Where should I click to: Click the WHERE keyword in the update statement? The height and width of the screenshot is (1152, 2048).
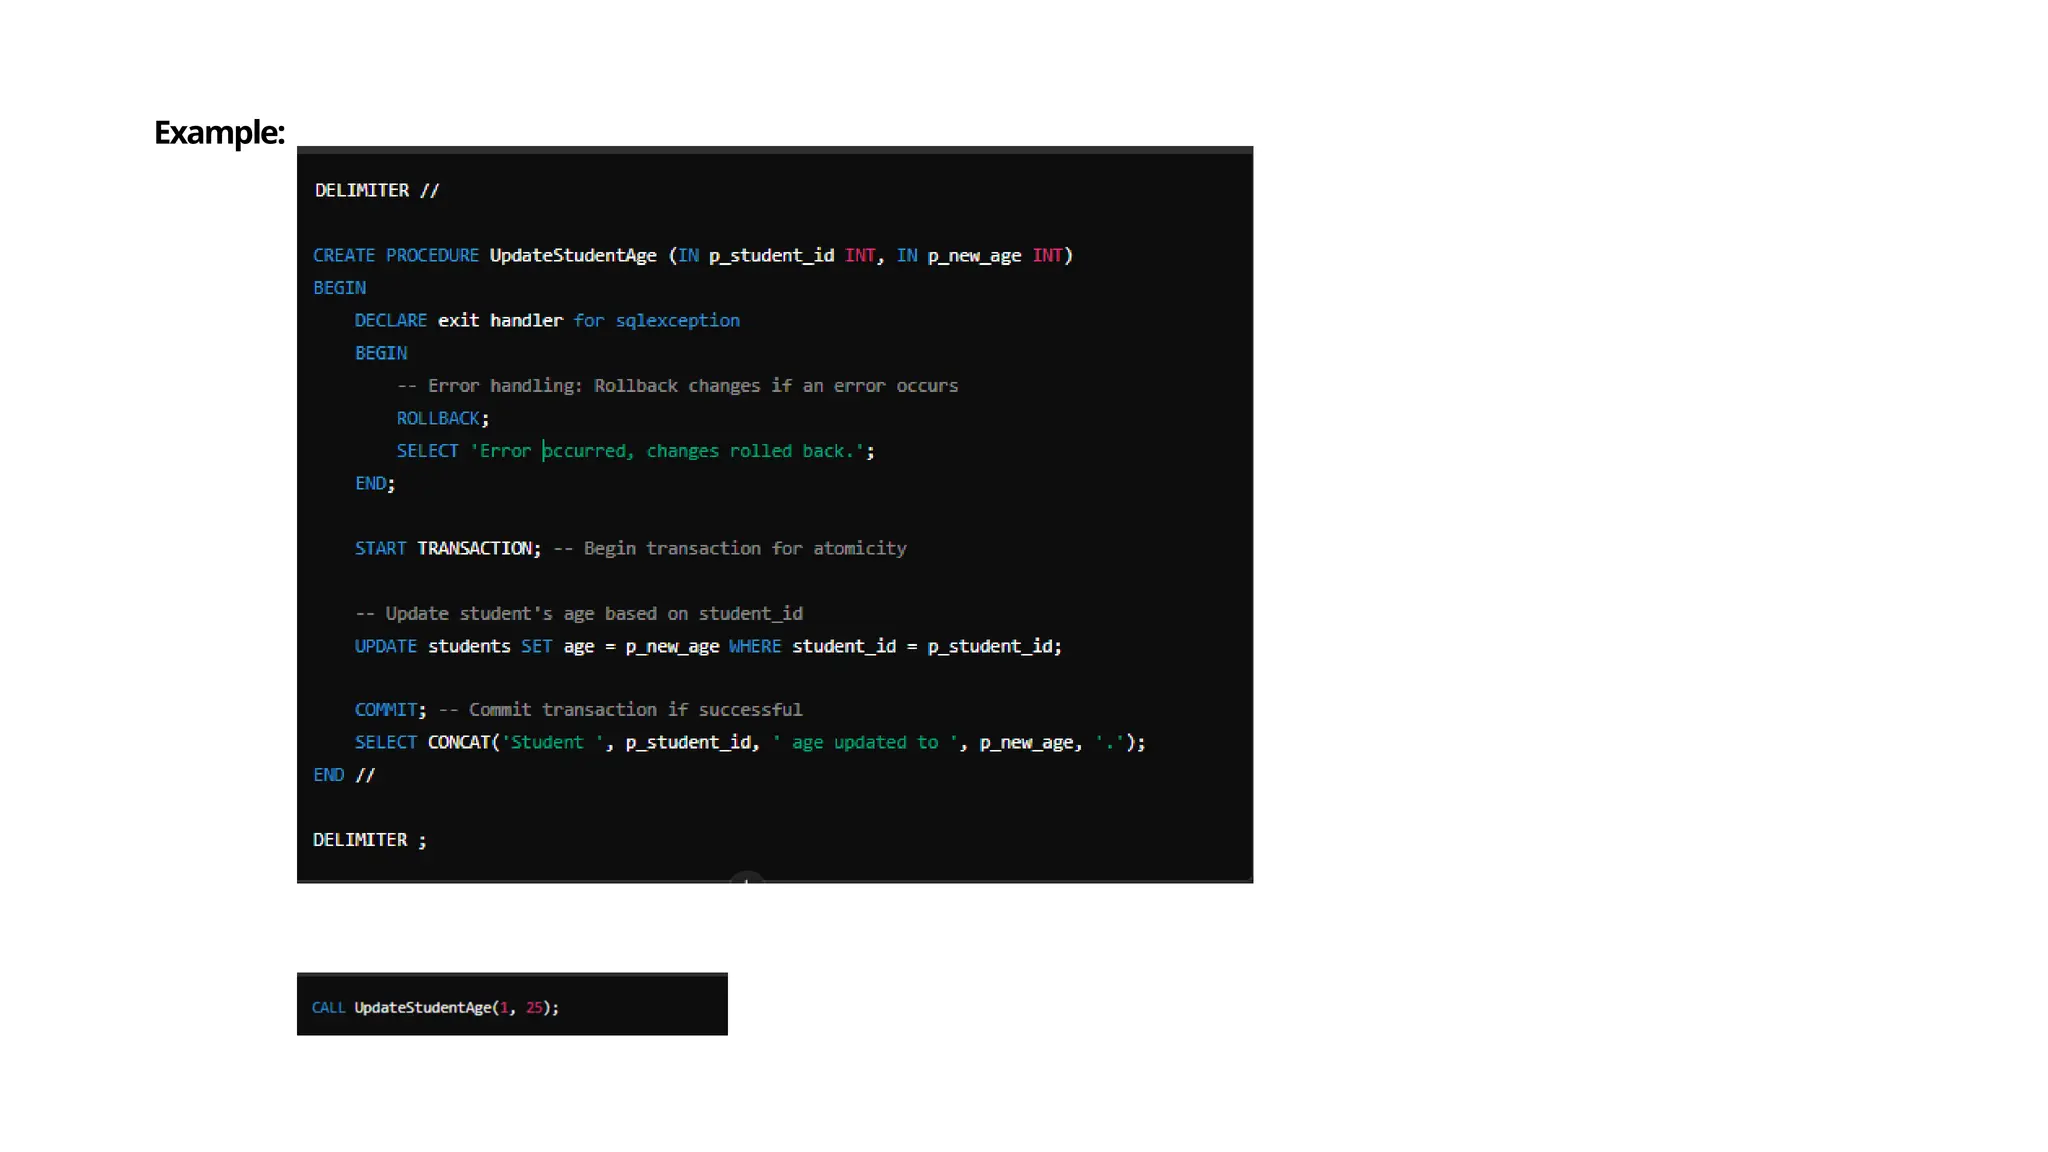[x=754, y=646]
